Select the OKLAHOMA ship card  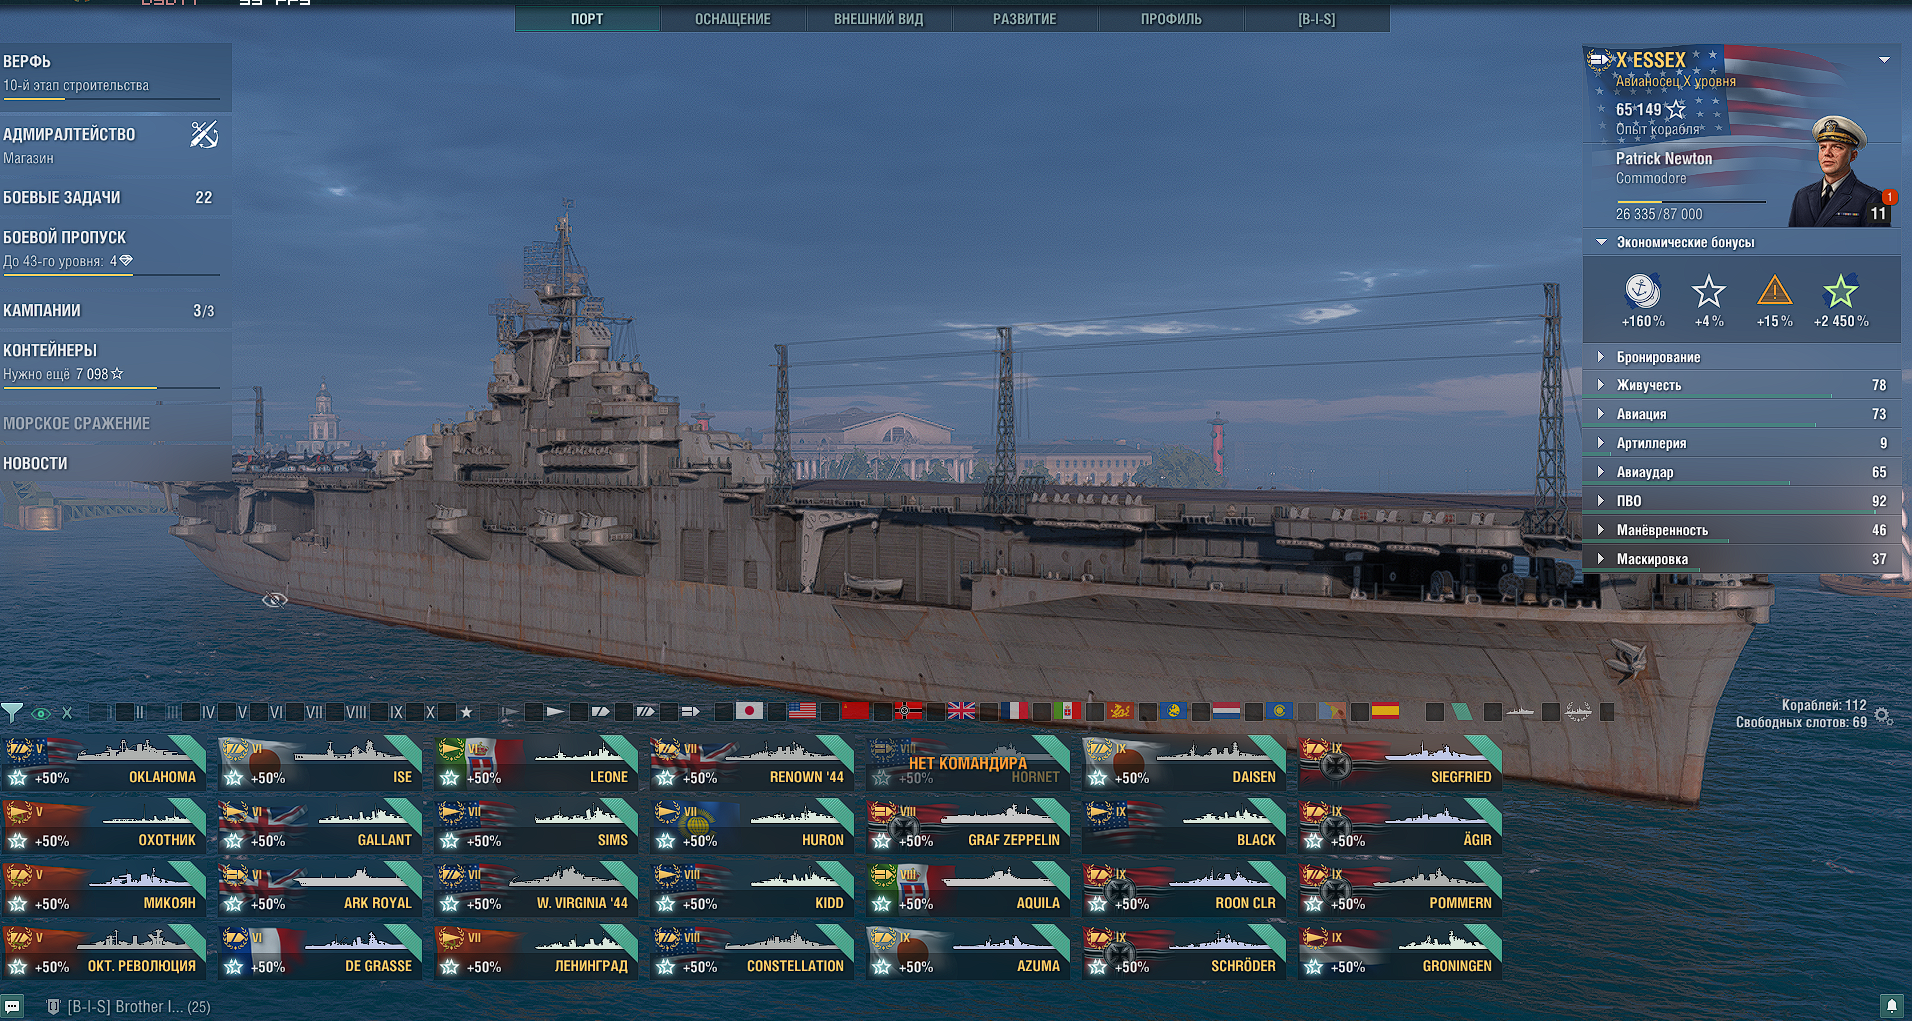pyautogui.click(x=104, y=762)
